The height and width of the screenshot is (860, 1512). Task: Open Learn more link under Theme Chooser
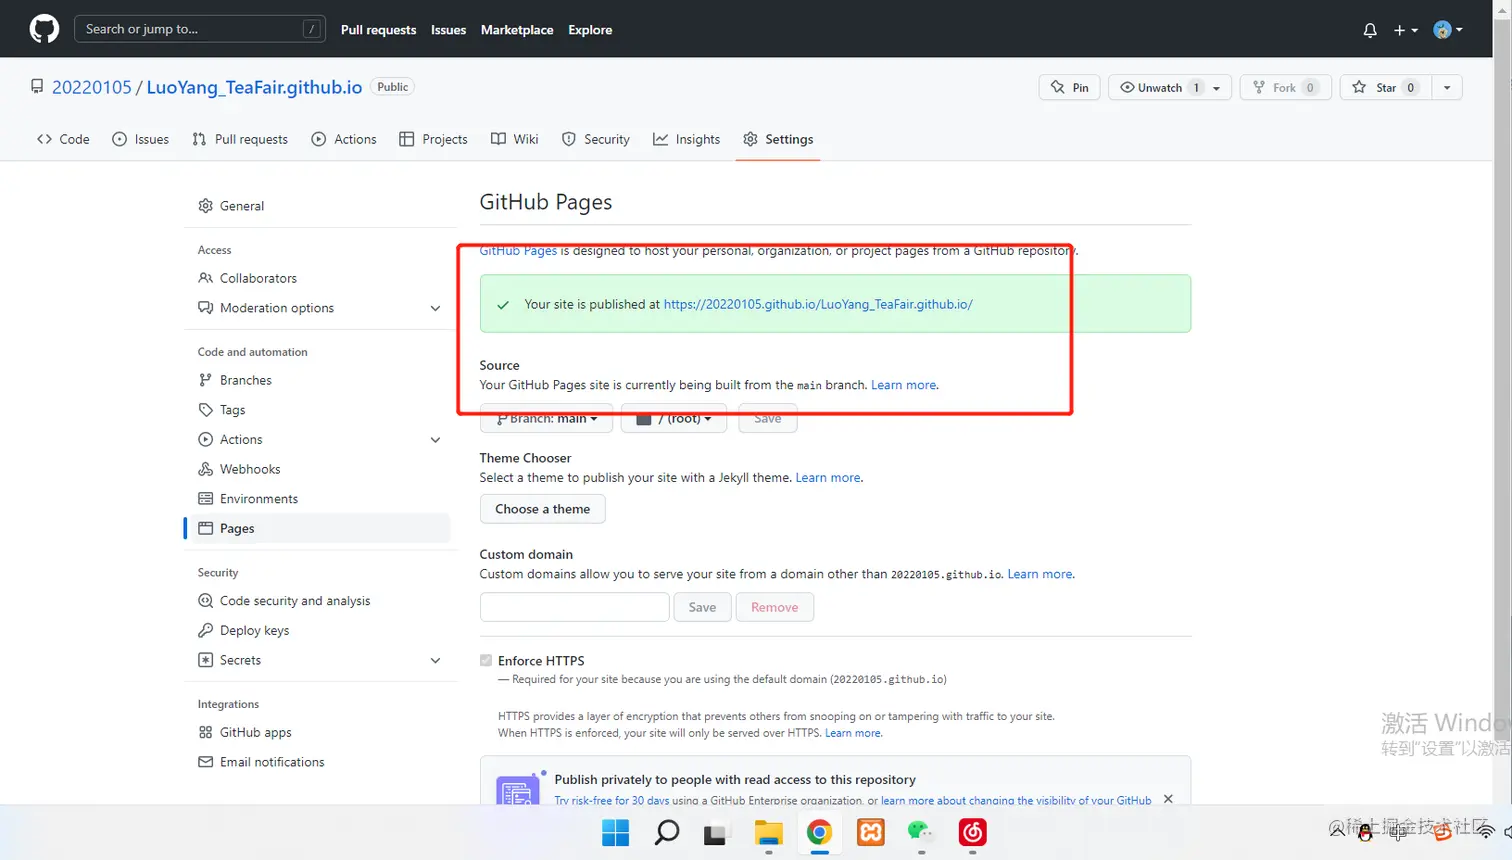pos(828,478)
